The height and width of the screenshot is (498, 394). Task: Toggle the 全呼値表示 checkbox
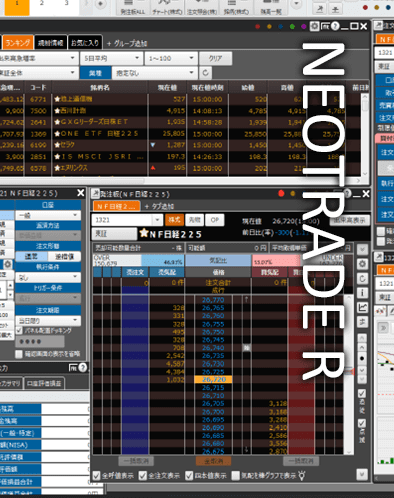[96, 476]
